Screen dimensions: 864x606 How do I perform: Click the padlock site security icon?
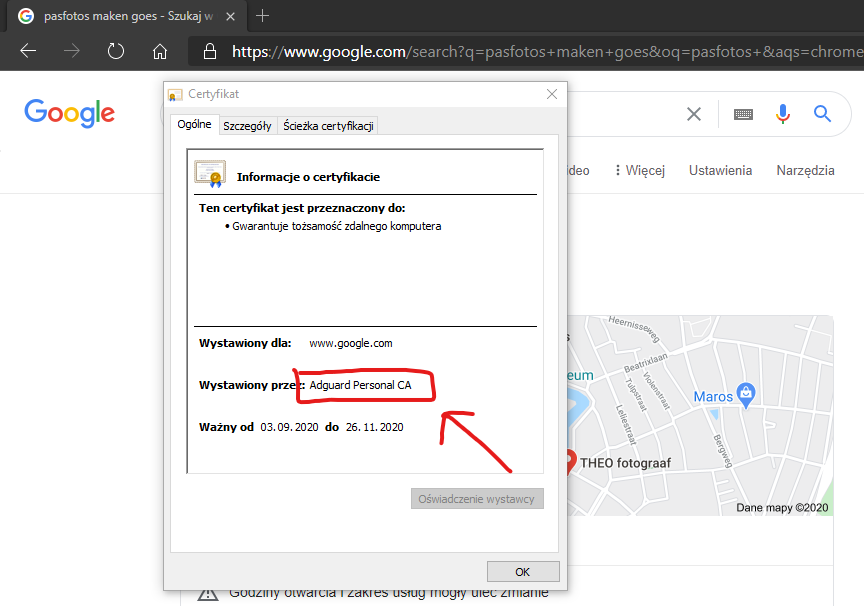click(x=209, y=51)
